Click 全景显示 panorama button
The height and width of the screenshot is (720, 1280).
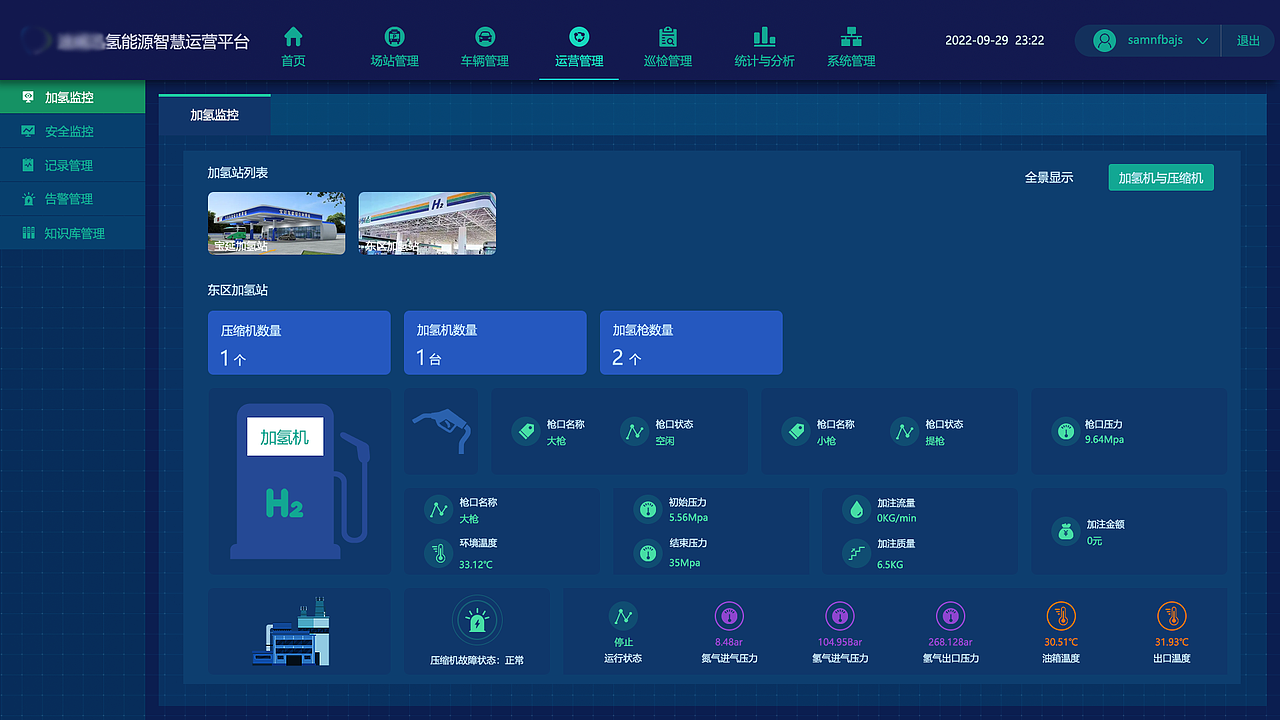point(1049,177)
